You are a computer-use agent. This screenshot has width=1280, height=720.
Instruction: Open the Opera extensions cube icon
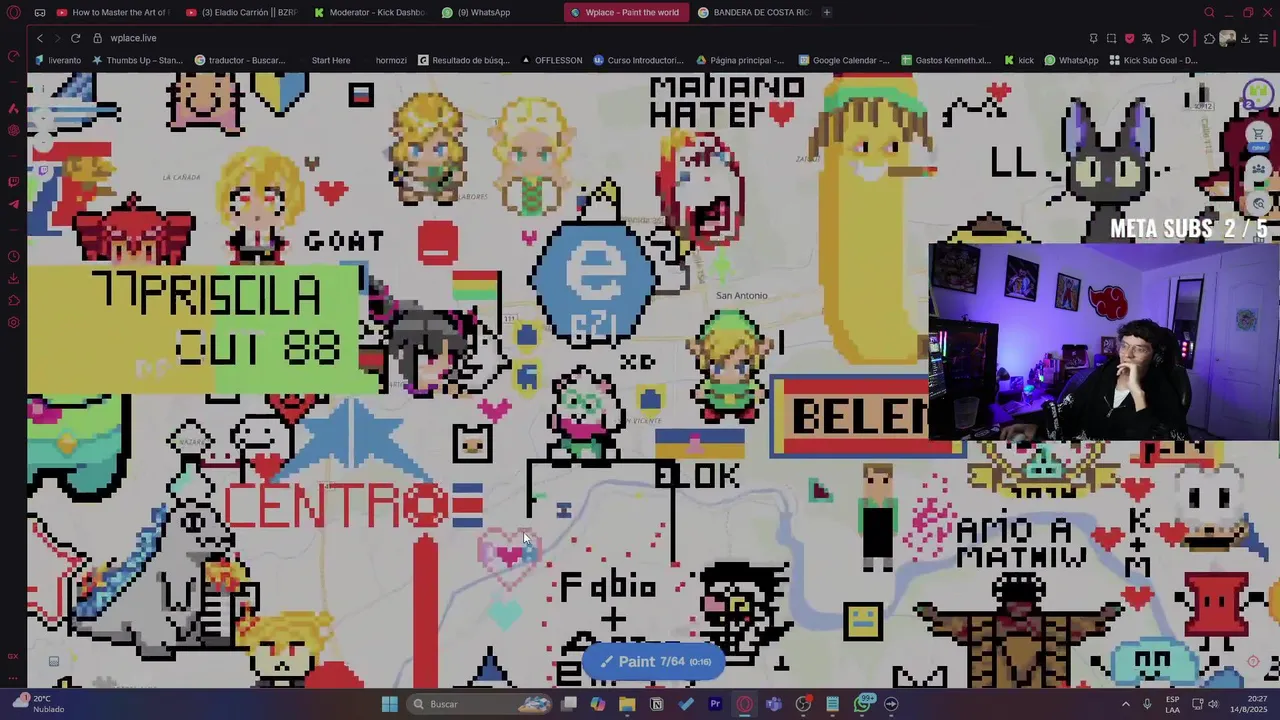click(x=1209, y=38)
